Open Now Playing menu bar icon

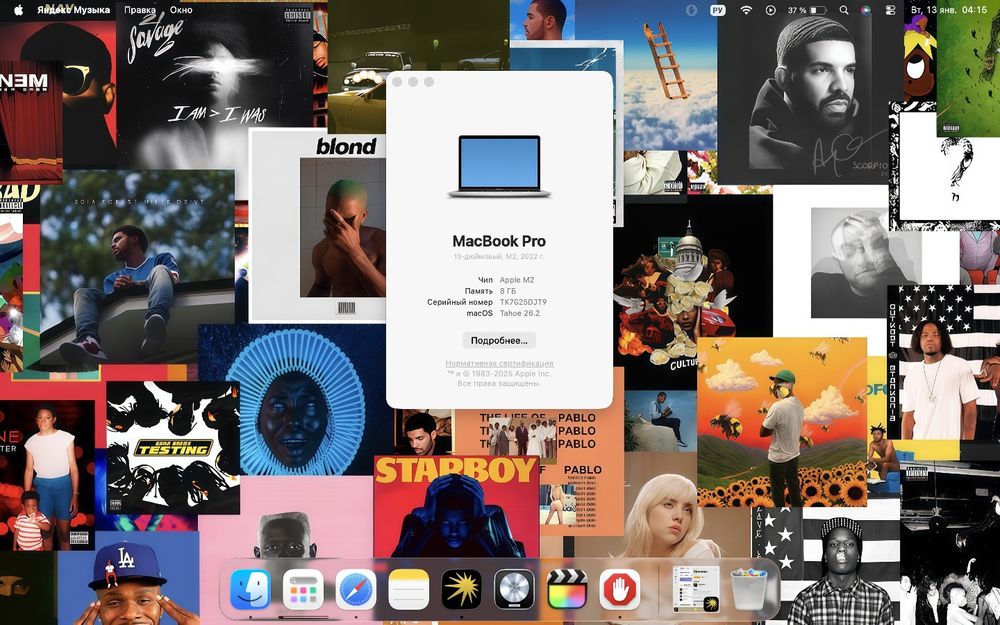tap(770, 10)
